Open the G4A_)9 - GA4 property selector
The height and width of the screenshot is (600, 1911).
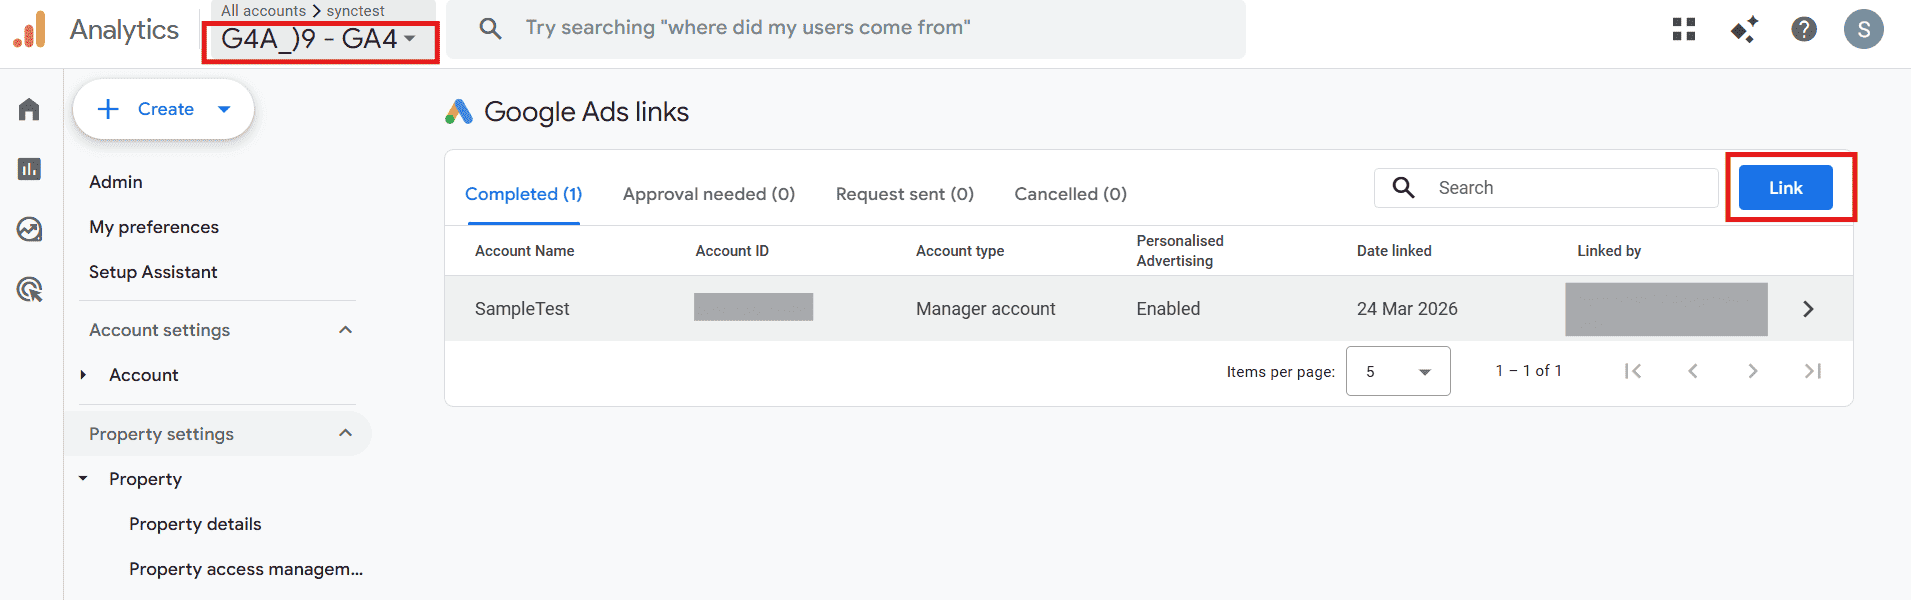[x=319, y=39]
